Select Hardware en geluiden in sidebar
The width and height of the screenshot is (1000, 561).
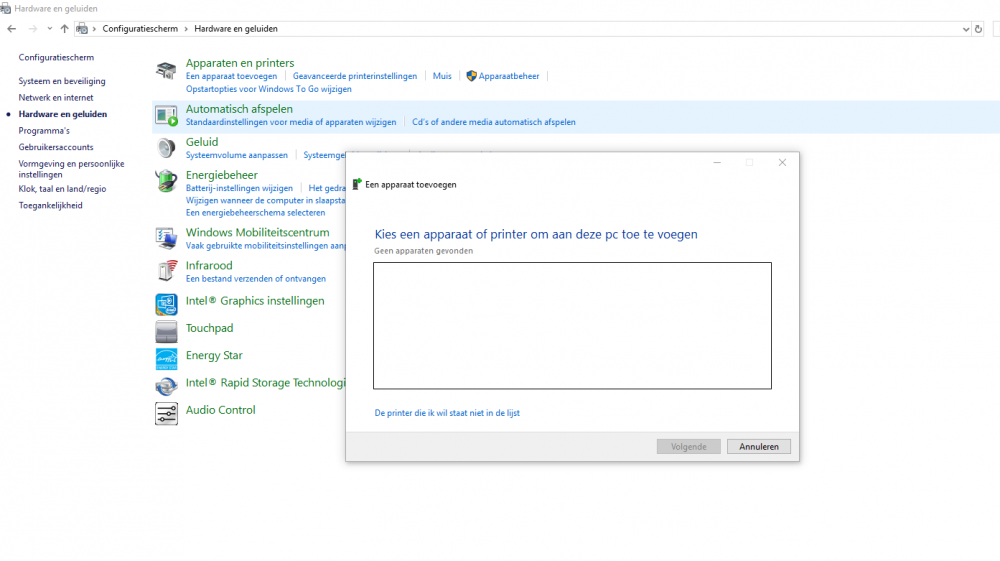click(x=62, y=114)
